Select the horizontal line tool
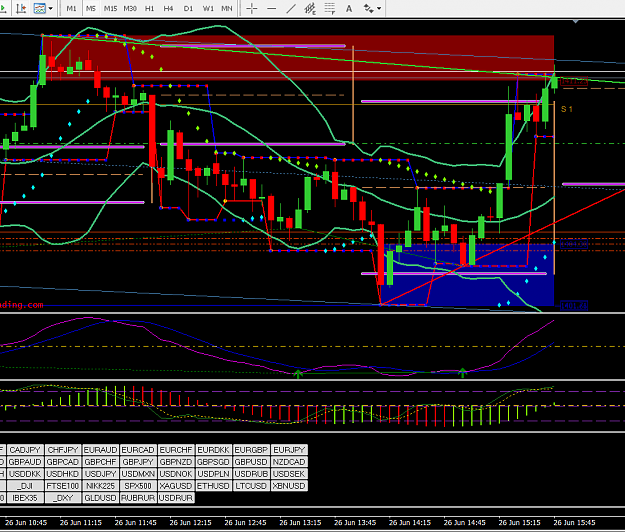 pyautogui.click(x=271, y=8)
